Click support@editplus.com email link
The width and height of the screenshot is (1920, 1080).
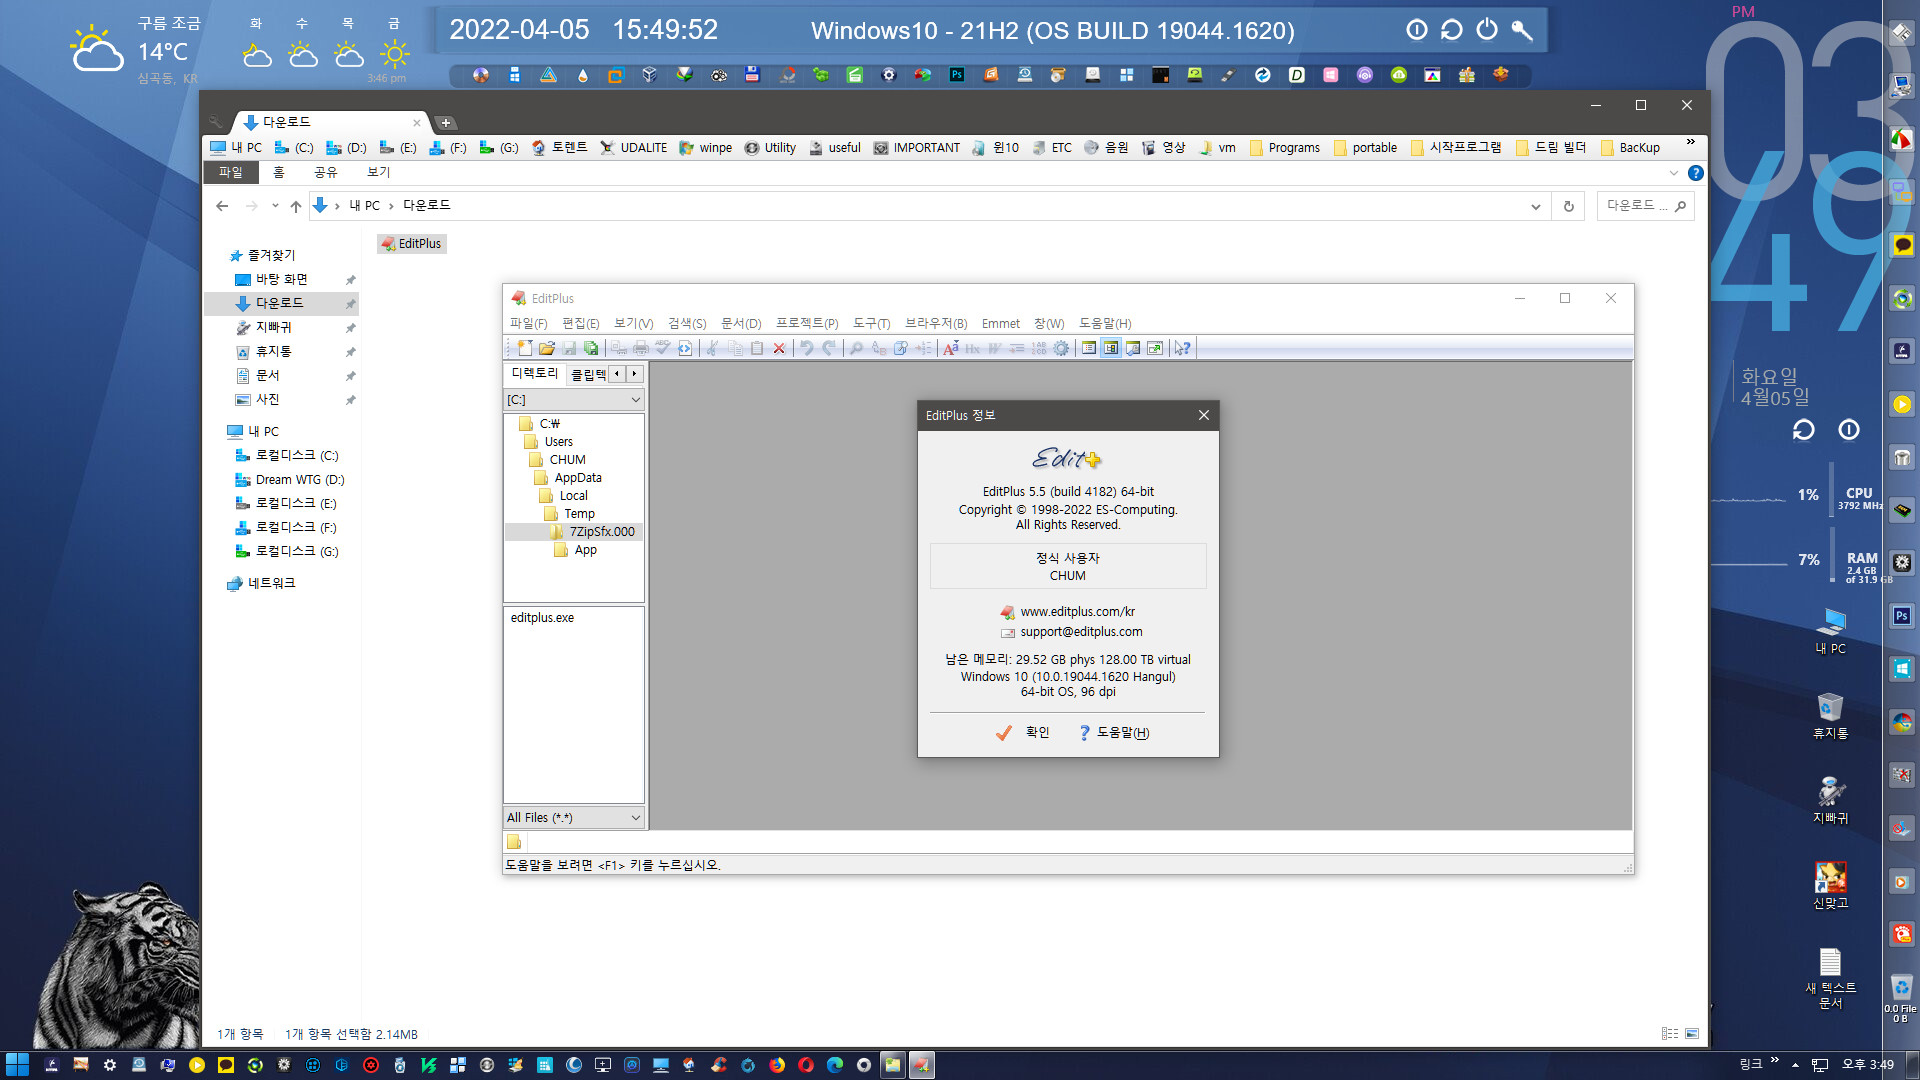1081,632
